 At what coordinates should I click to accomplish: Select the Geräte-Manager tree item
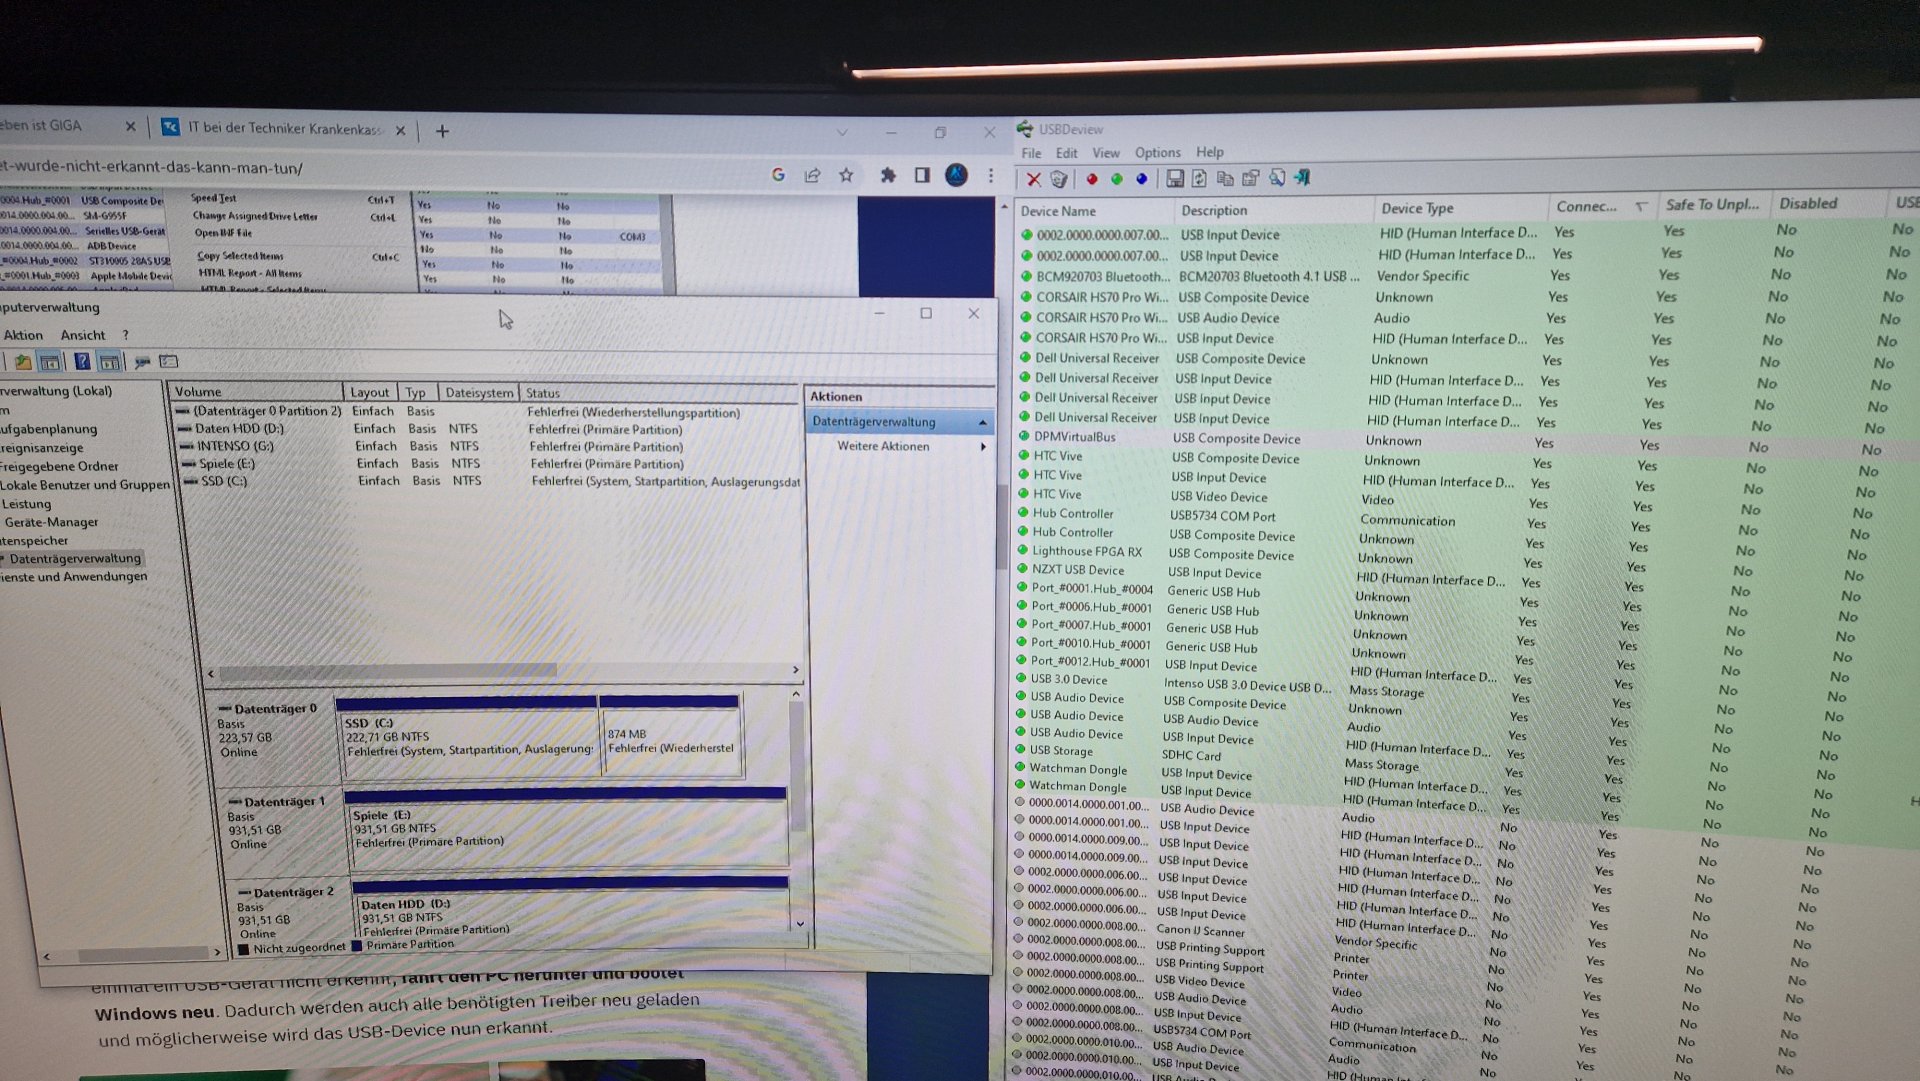[x=51, y=522]
